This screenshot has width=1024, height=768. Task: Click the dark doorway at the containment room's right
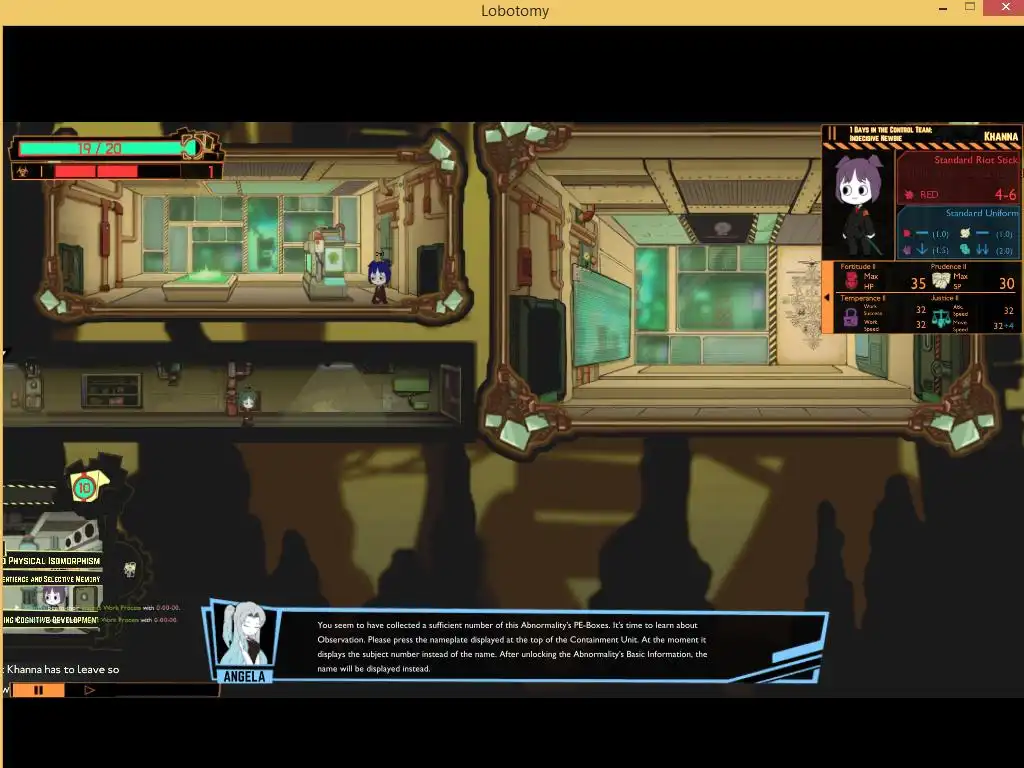pos(430,270)
